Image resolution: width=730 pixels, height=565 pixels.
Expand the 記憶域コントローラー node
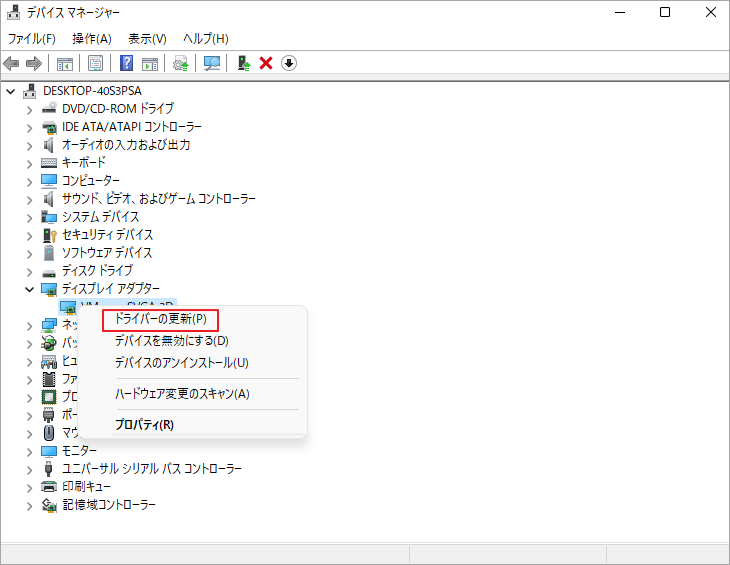tap(30, 506)
